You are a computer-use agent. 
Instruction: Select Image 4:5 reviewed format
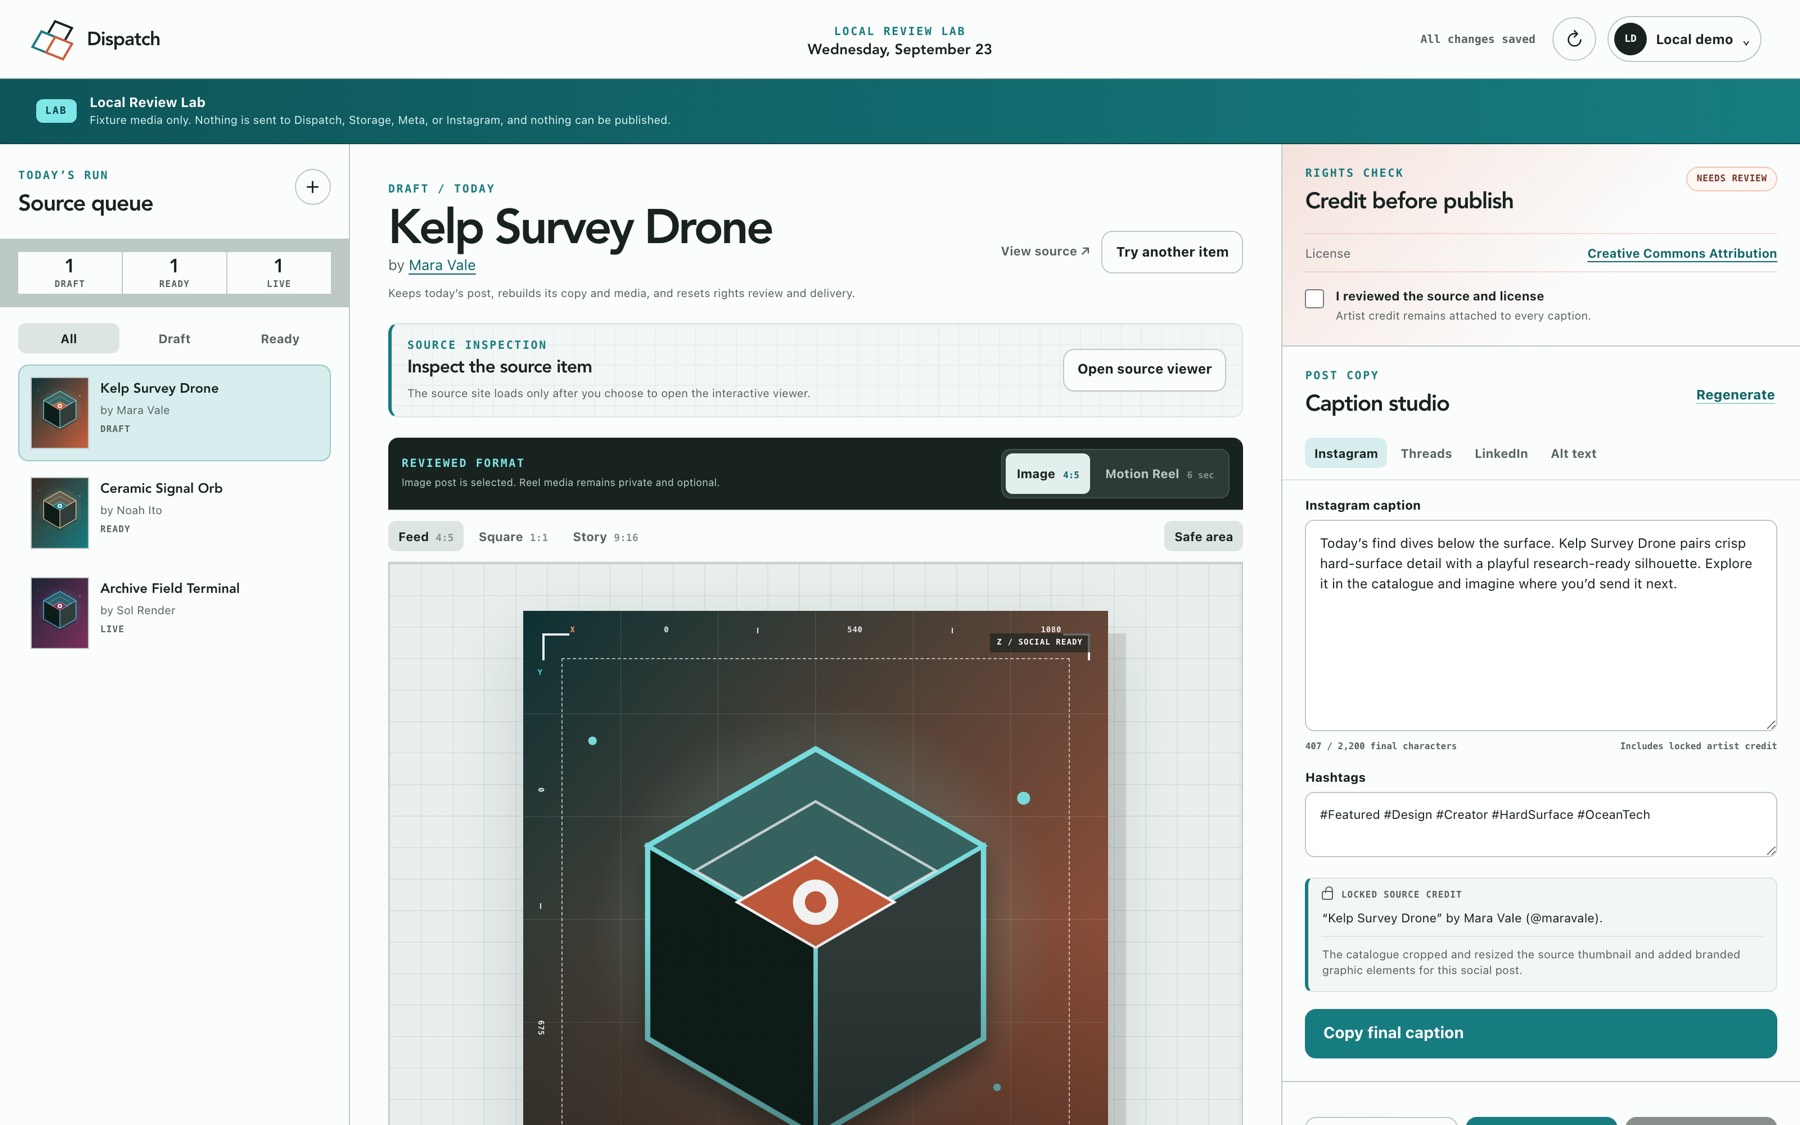[x=1047, y=474]
